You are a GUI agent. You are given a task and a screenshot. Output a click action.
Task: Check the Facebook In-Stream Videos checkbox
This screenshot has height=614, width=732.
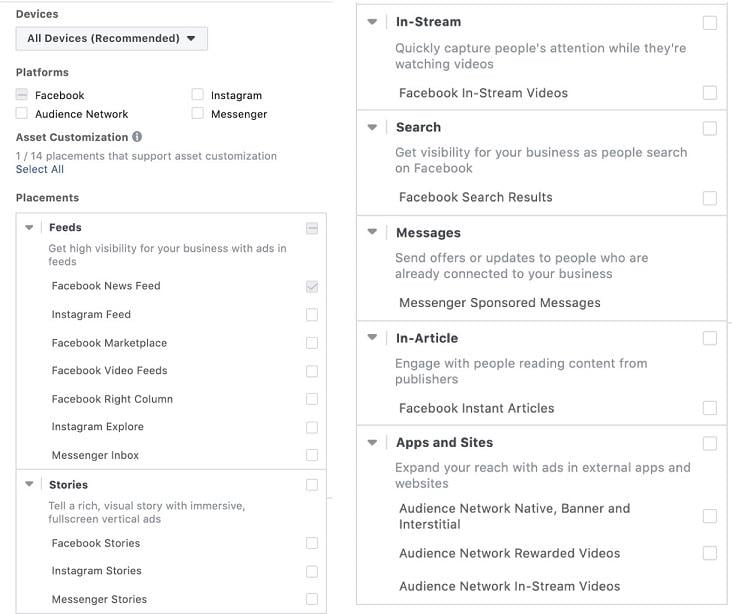coord(710,92)
